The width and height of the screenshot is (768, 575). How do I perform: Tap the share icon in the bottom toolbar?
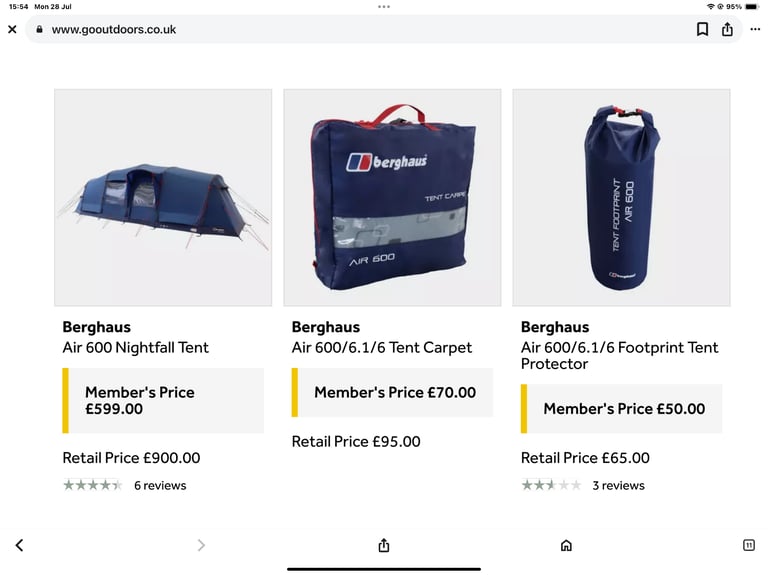click(x=384, y=545)
